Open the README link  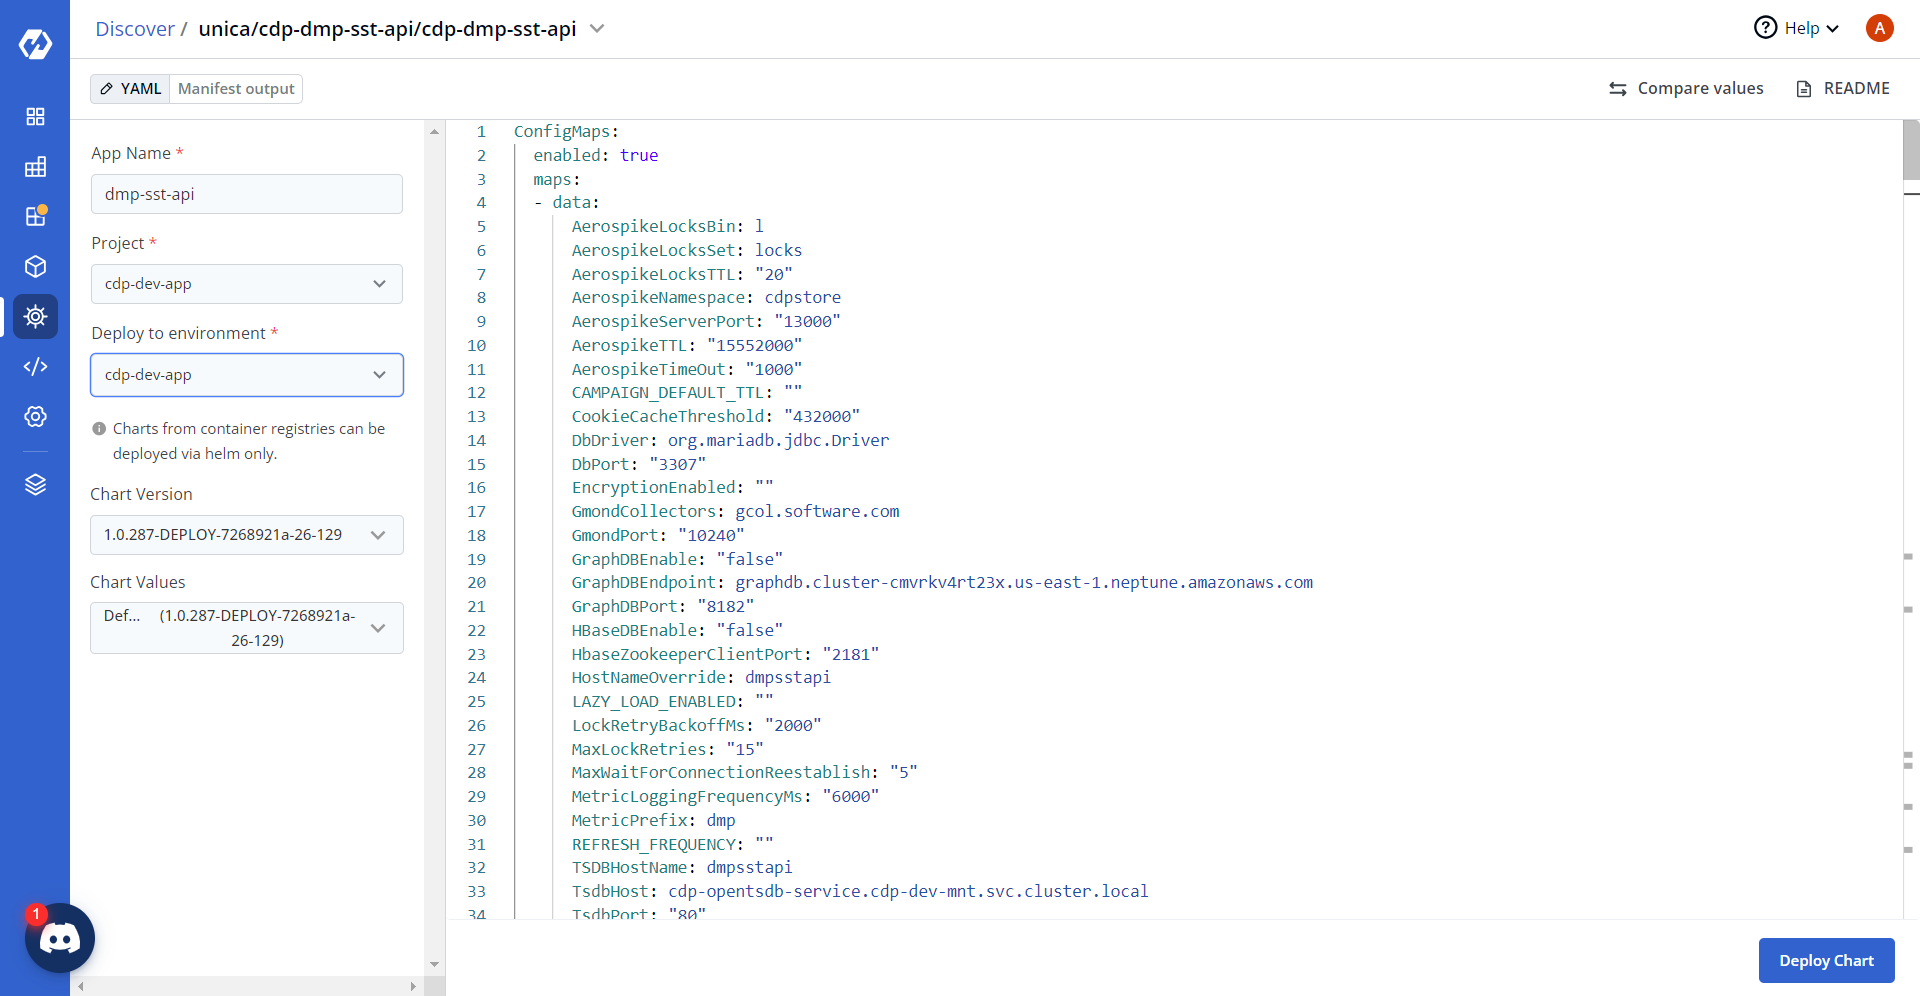(x=1843, y=89)
